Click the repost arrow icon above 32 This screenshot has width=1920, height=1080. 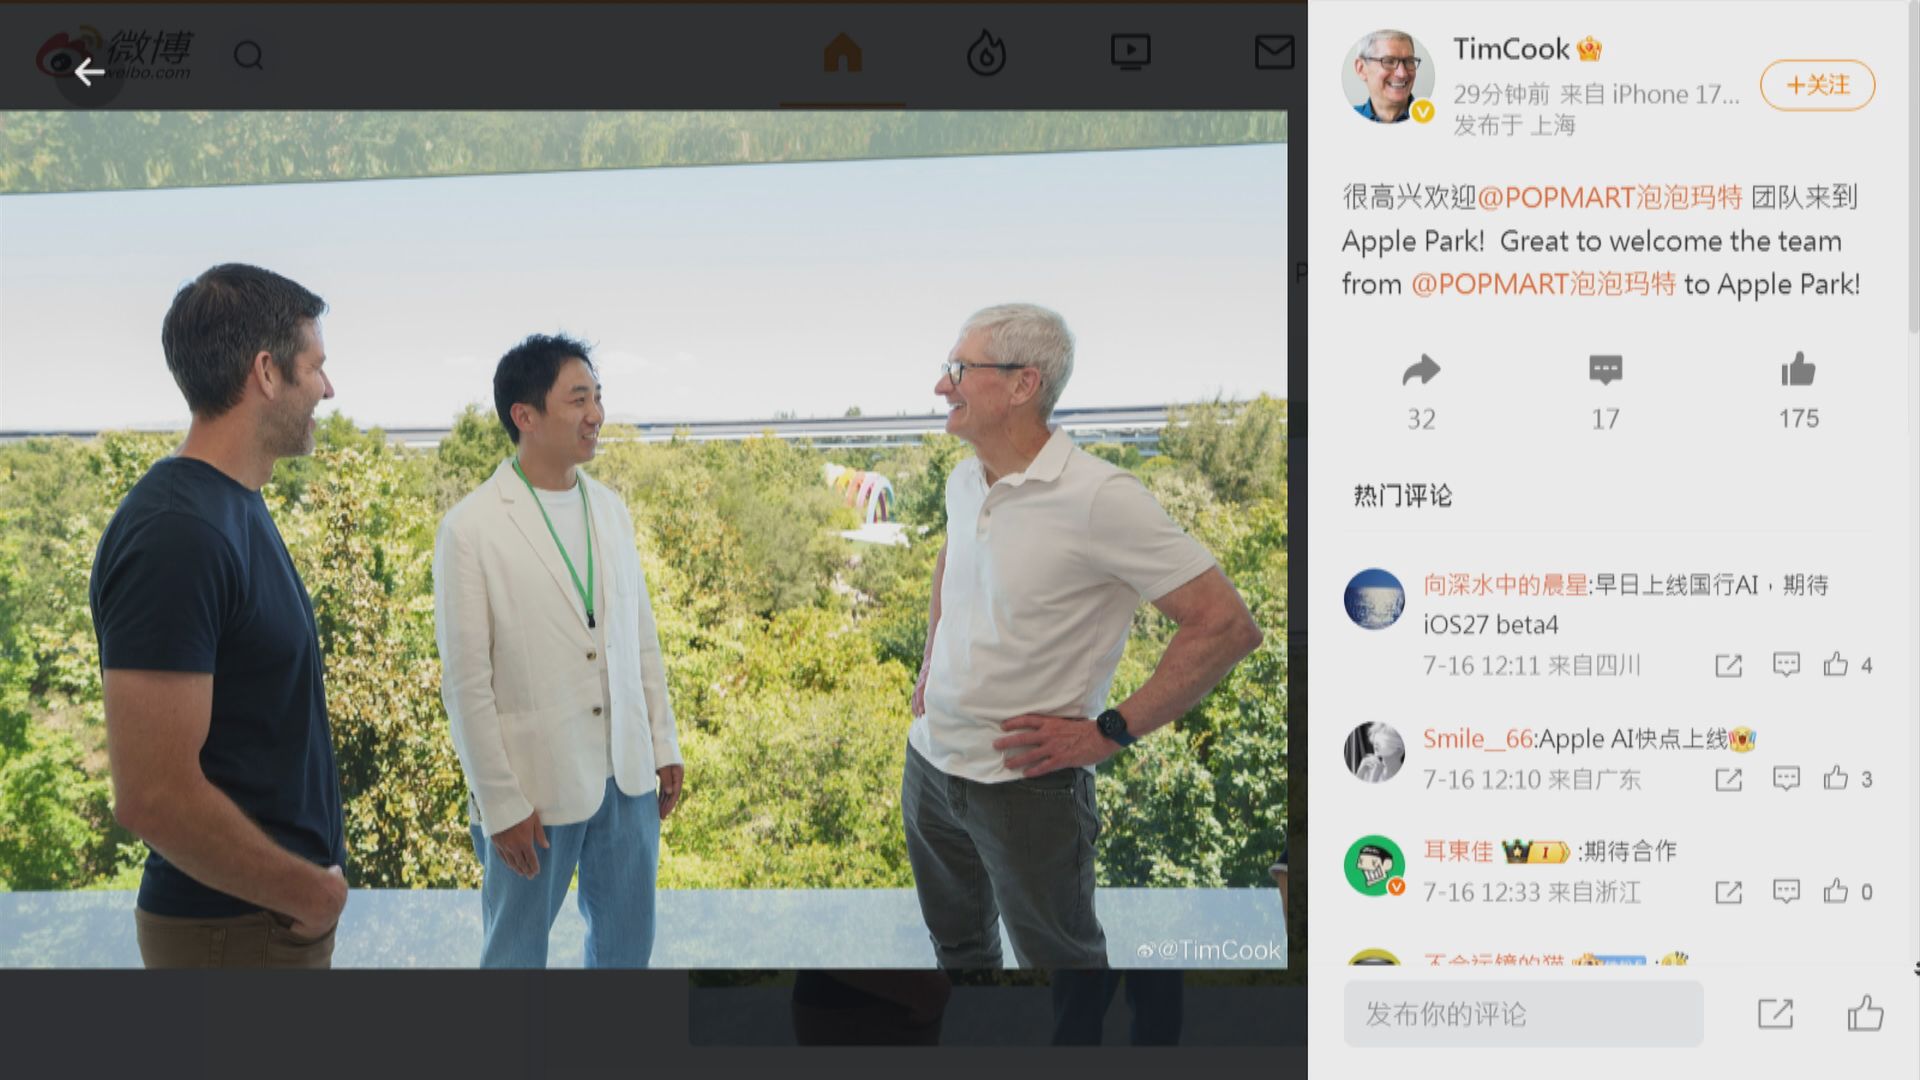click(1421, 371)
